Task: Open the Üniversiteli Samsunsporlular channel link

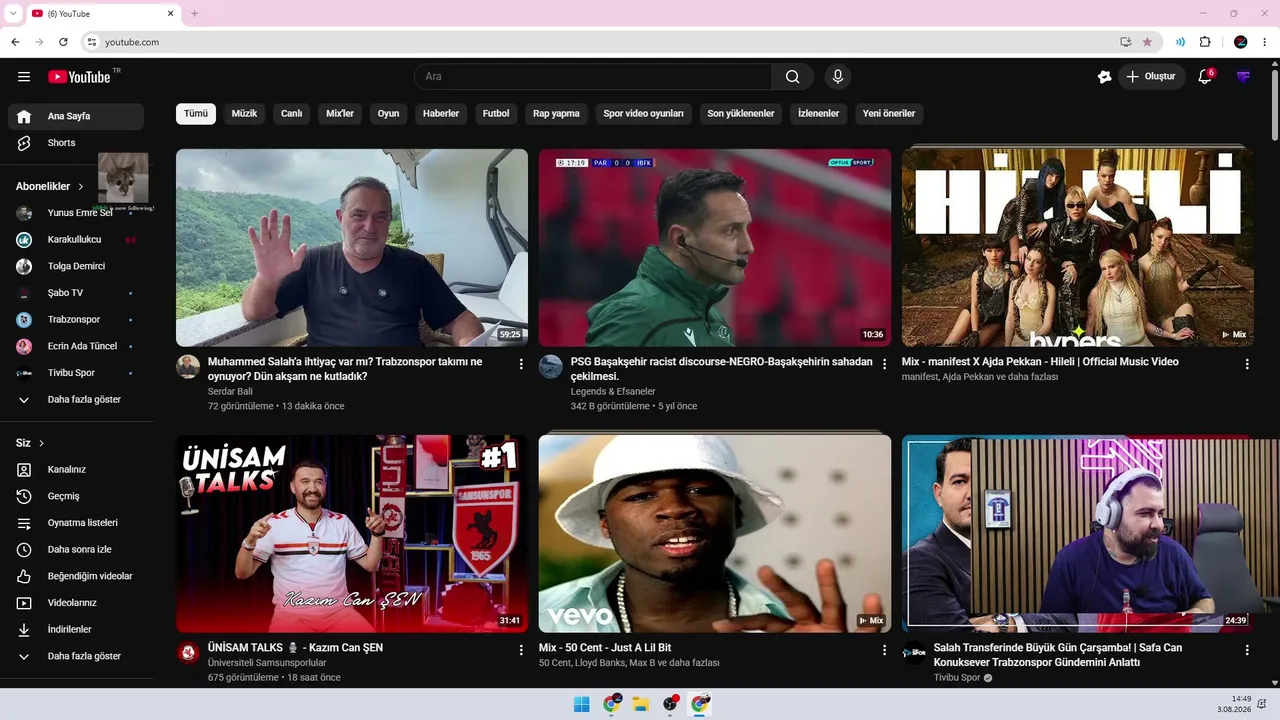Action: point(267,663)
